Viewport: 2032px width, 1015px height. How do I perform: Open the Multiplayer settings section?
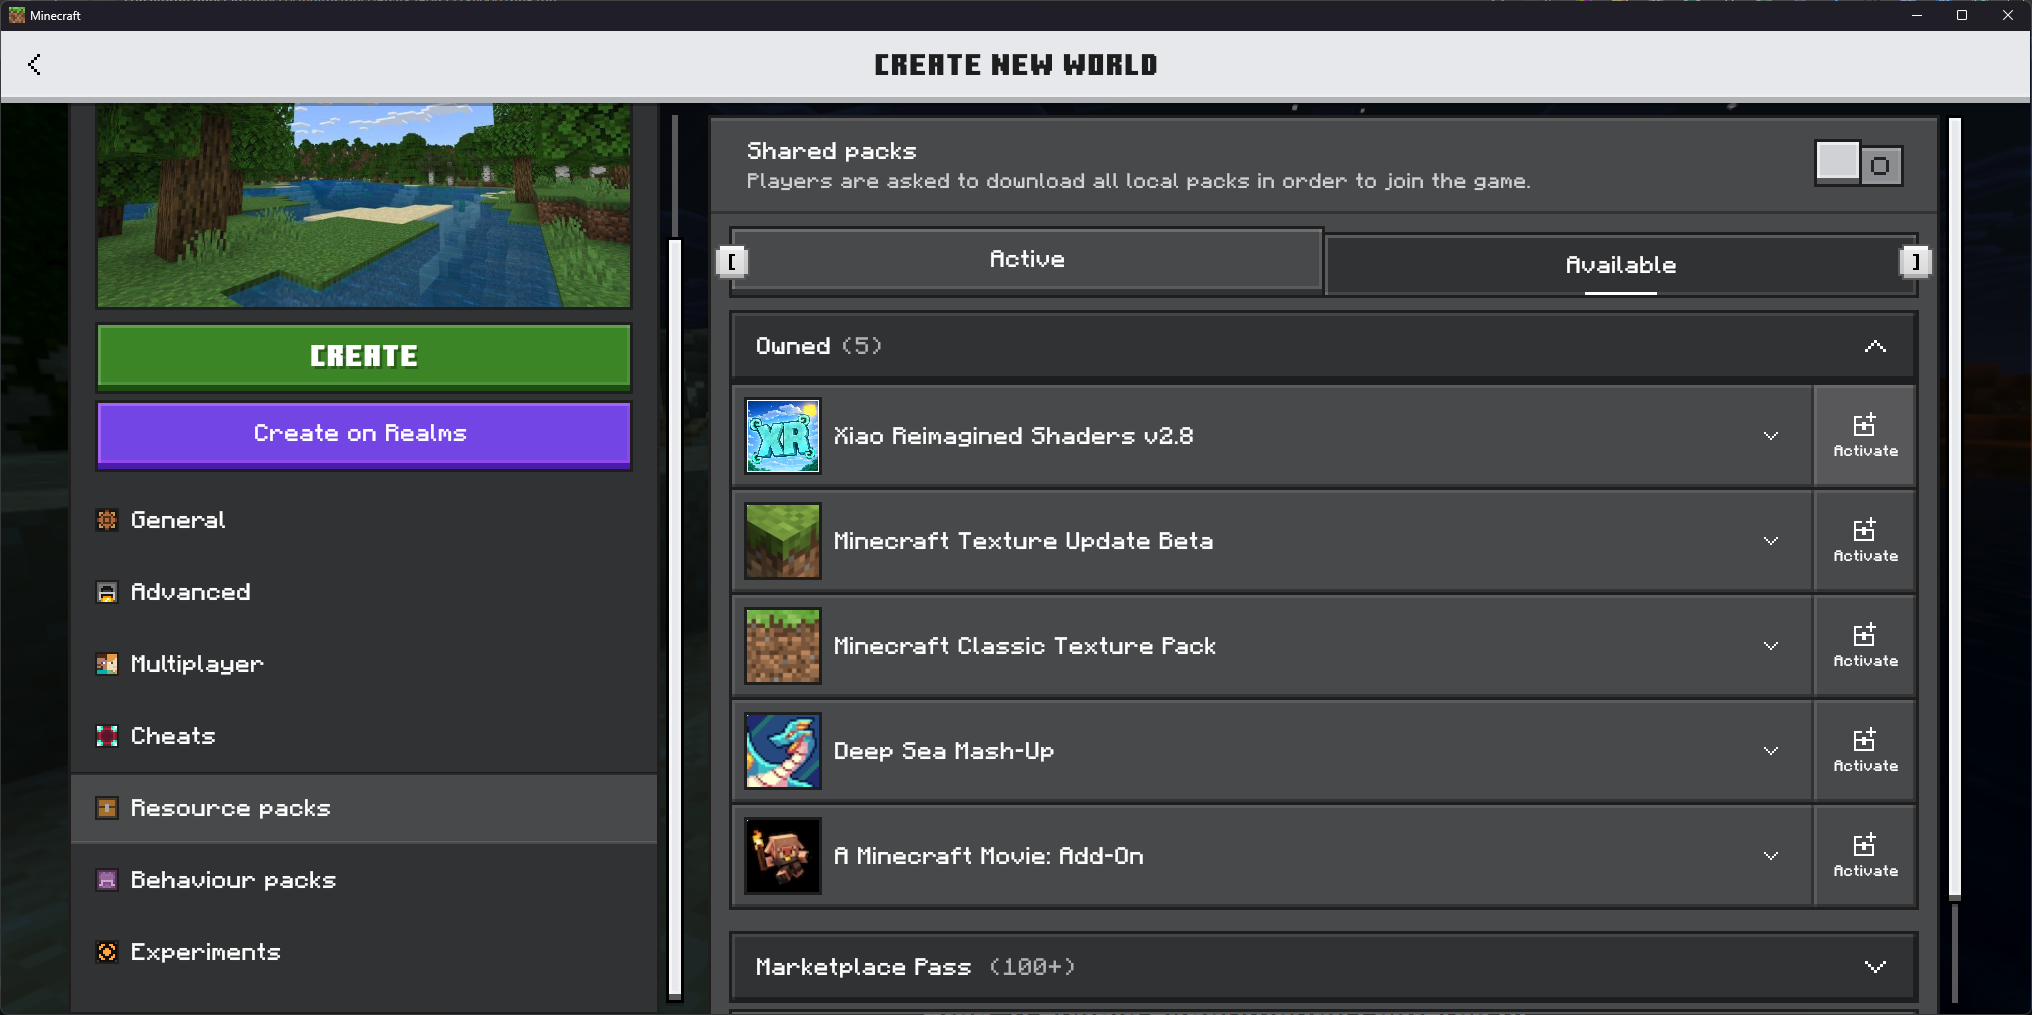364,664
